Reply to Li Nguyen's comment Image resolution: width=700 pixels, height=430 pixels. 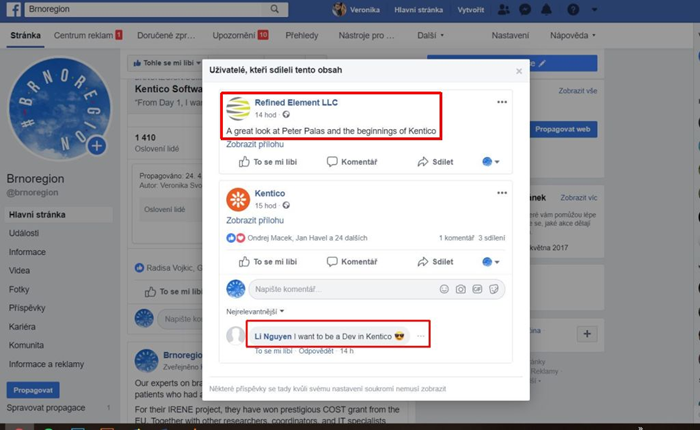(x=316, y=351)
